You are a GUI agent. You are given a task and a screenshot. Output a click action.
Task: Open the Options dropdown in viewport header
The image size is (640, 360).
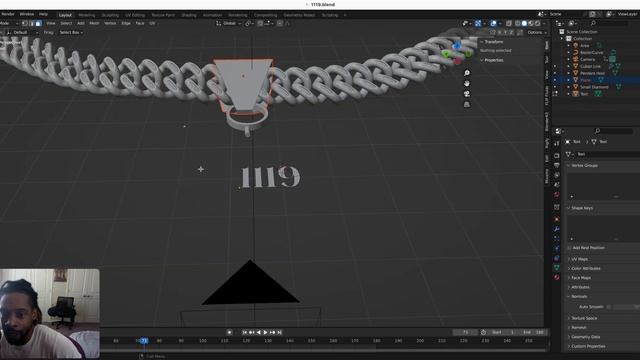pos(536,32)
